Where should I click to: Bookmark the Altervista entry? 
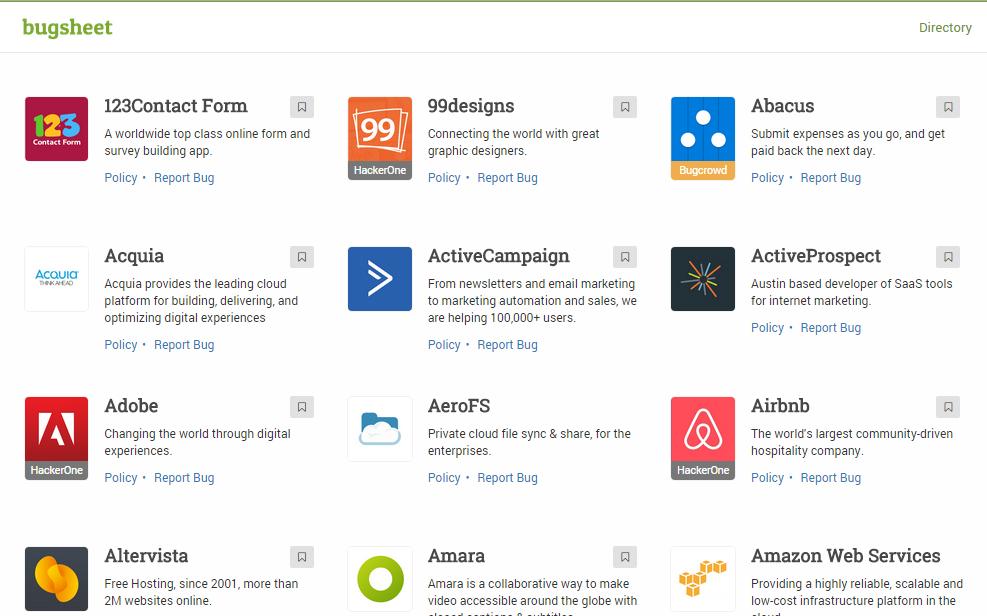302,557
